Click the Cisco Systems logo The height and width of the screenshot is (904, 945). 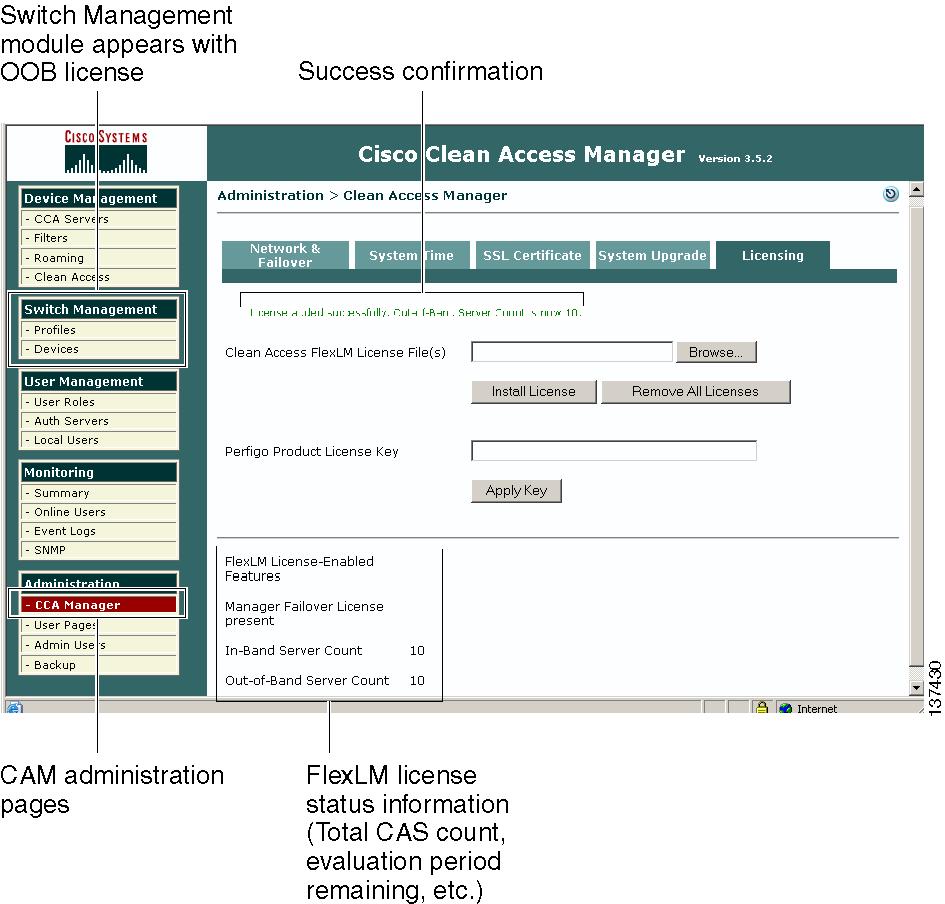(105, 151)
